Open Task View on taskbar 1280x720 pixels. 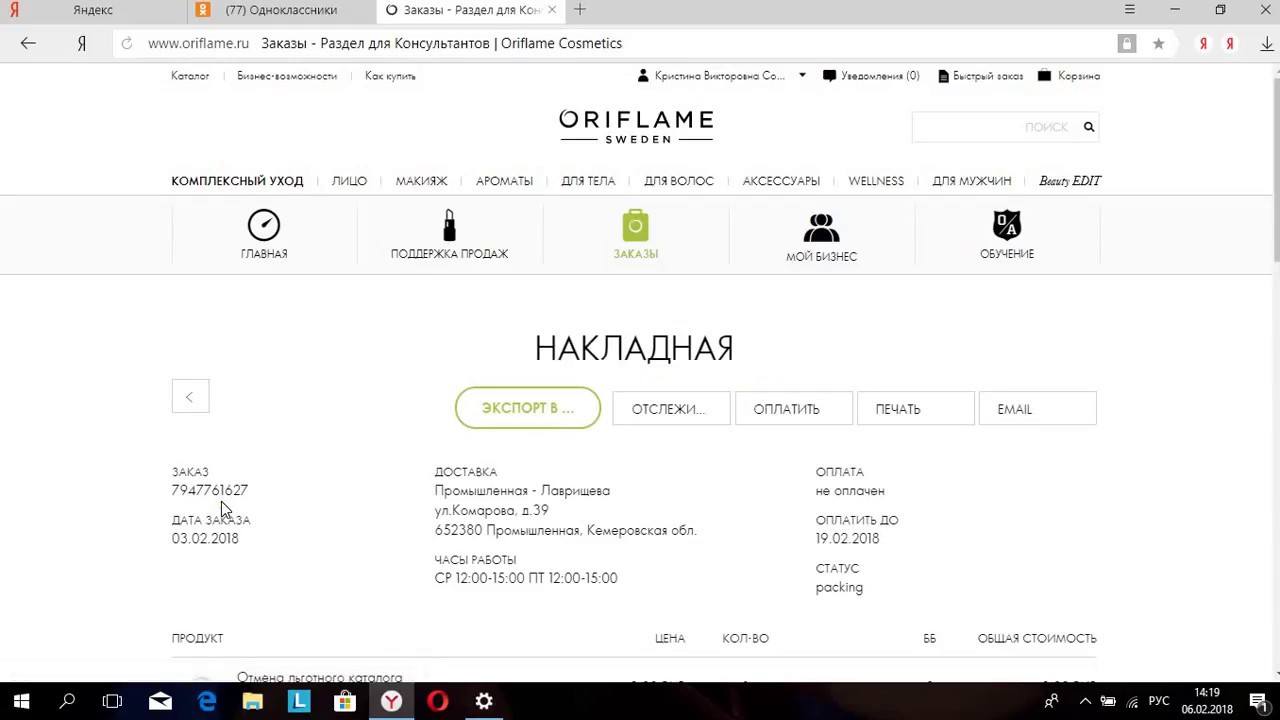pyautogui.click(x=113, y=701)
